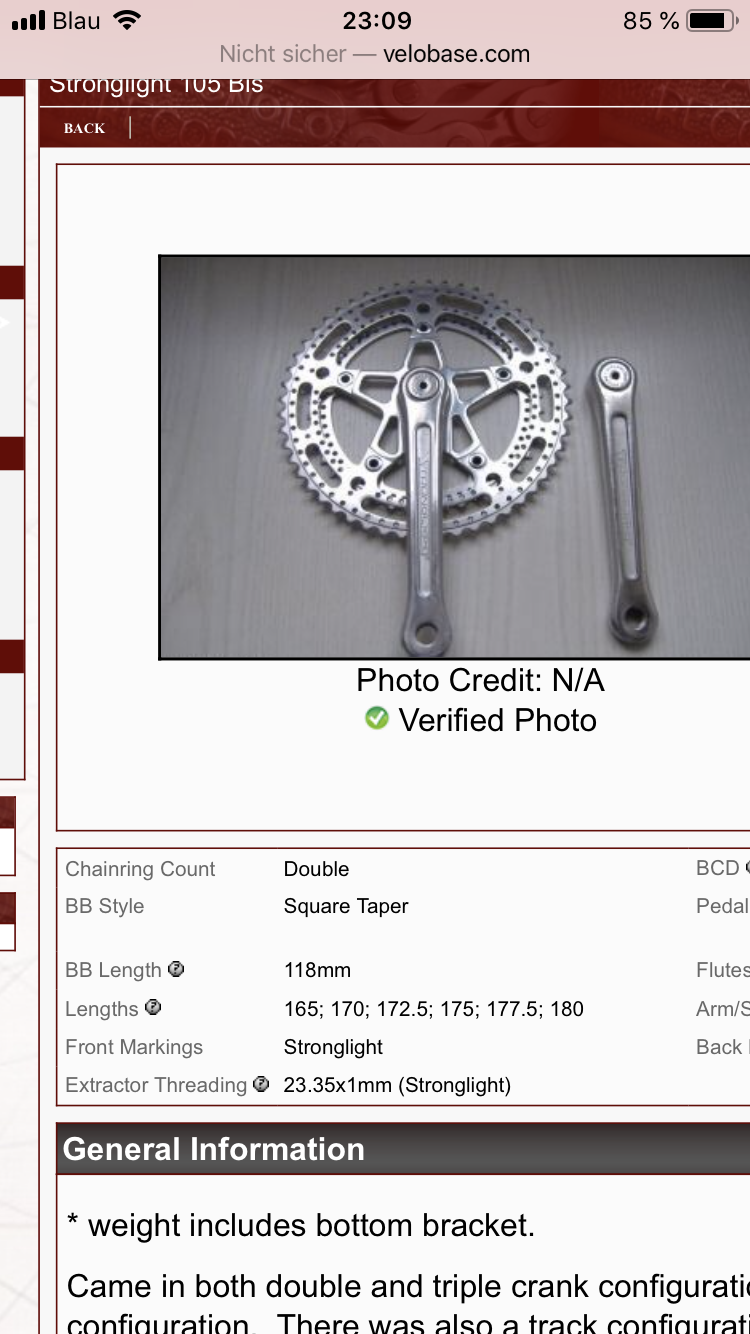Tap the Verified Photo label

click(x=498, y=720)
